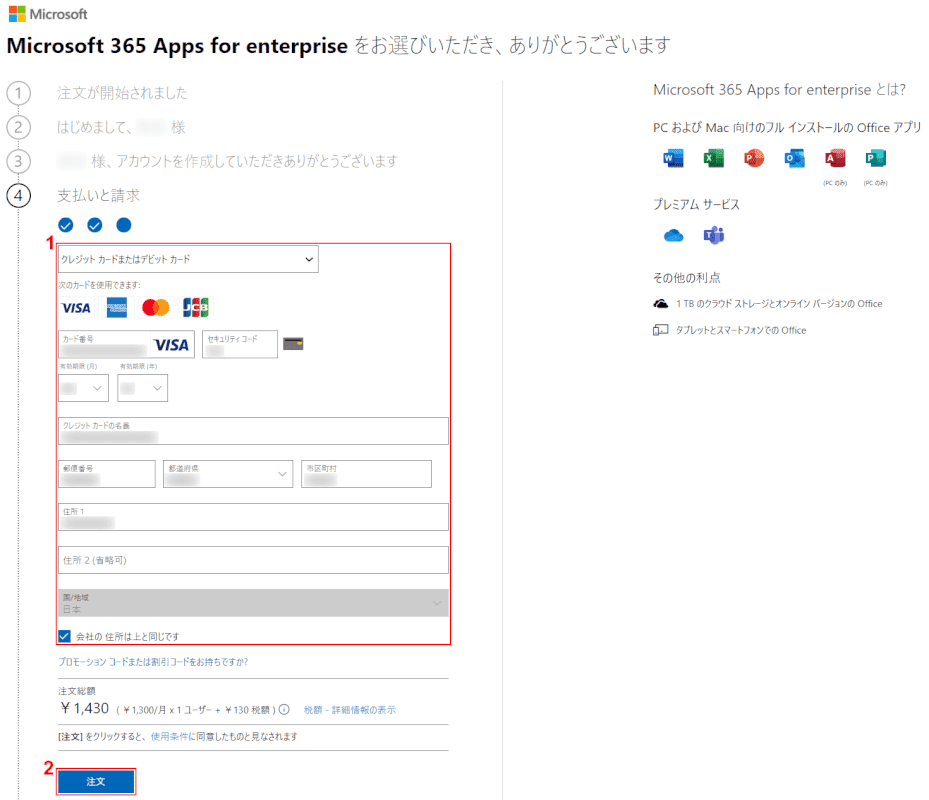Click step 2 circle in the wizard
This screenshot has height=800, width=929.
(18, 127)
